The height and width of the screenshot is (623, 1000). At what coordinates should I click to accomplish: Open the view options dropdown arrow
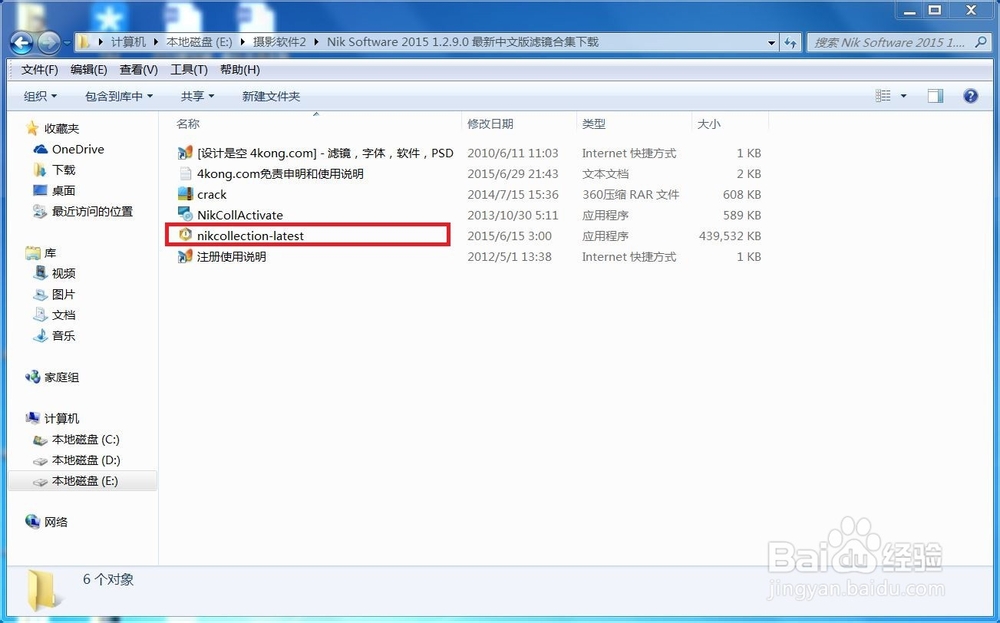[903, 96]
